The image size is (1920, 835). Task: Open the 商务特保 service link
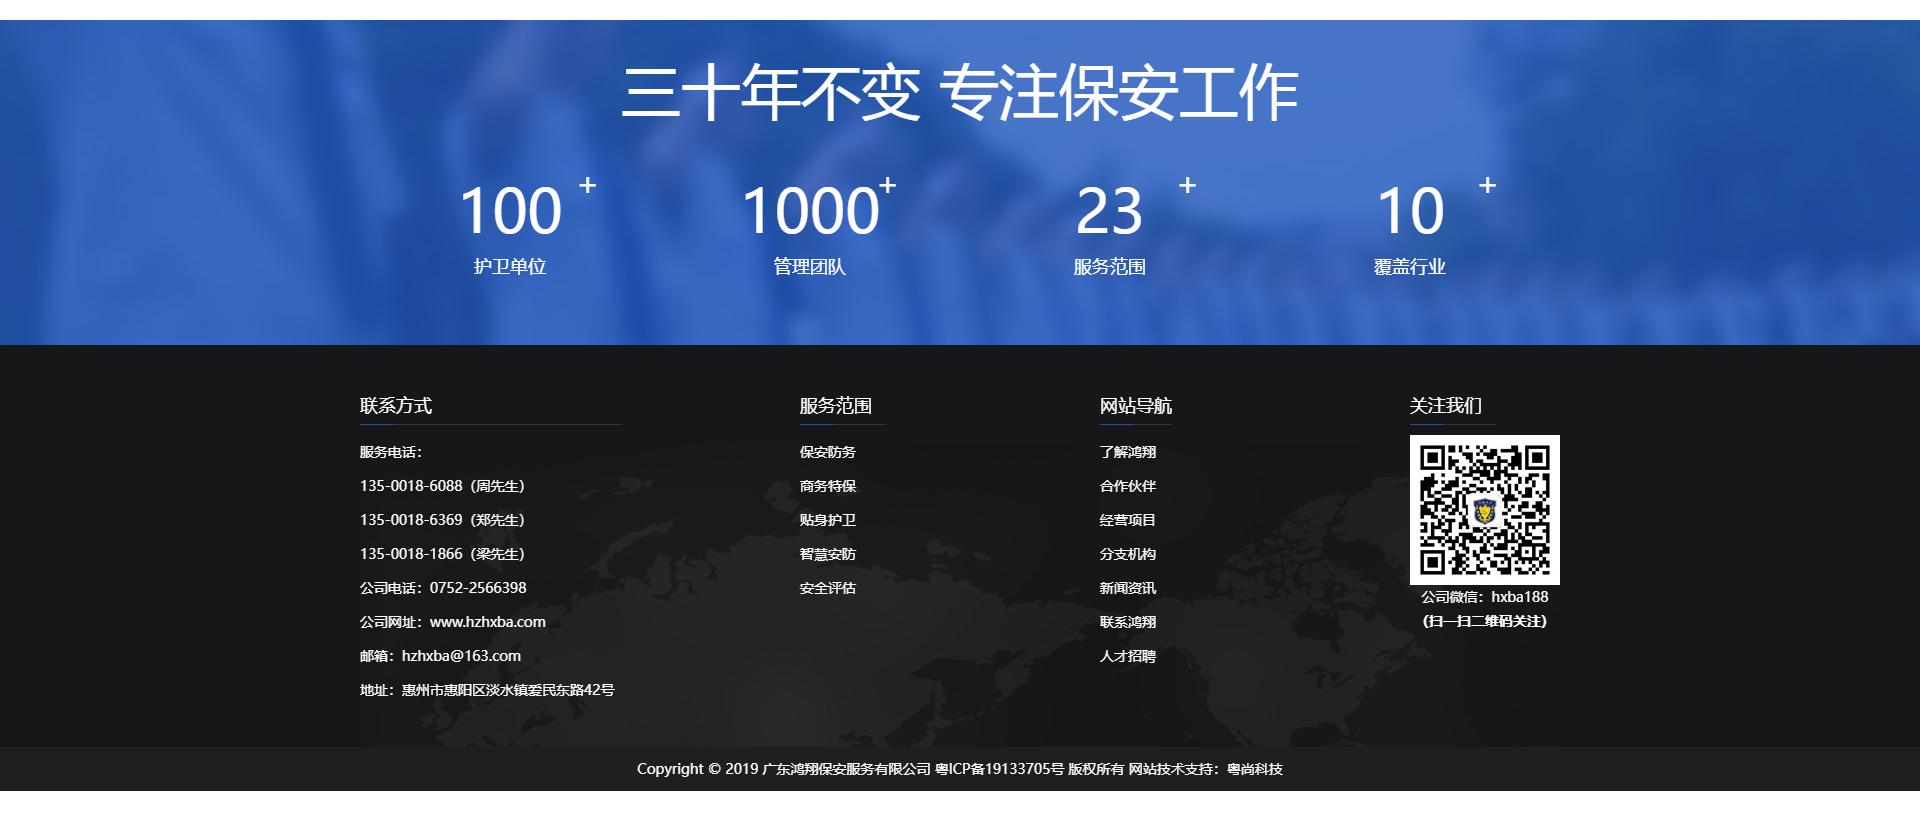827,486
